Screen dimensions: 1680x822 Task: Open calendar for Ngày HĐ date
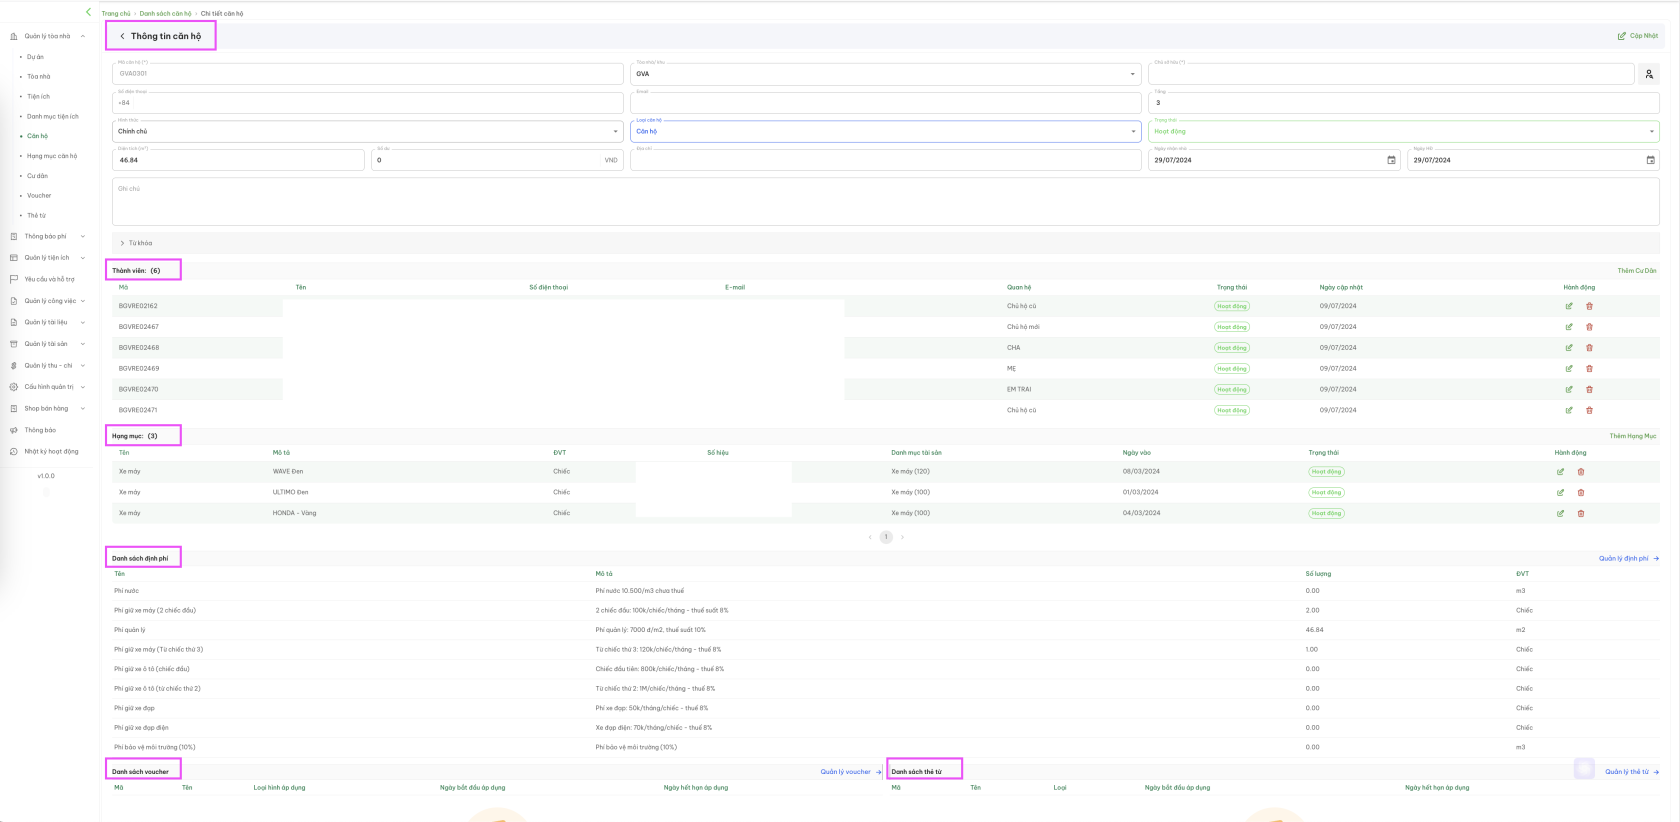(1650, 160)
